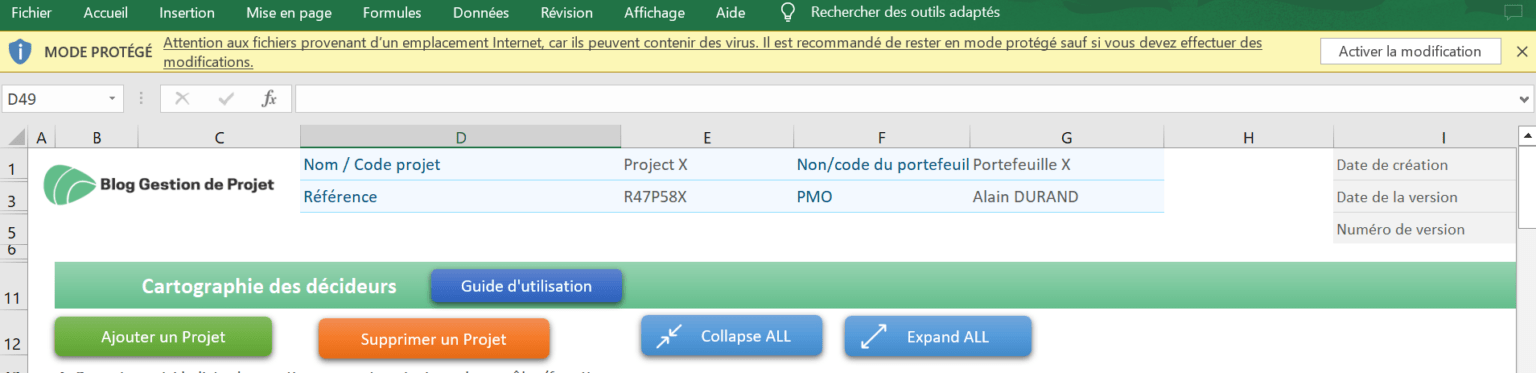The height and width of the screenshot is (373, 1536).
Task: Open the Formules ribbon tab
Action: tap(392, 13)
